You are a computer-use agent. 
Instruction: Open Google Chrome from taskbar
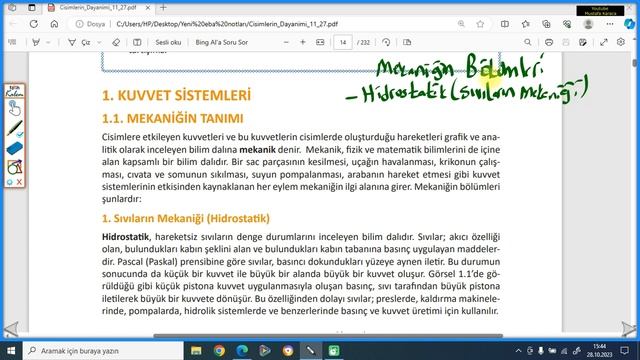coord(219,351)
